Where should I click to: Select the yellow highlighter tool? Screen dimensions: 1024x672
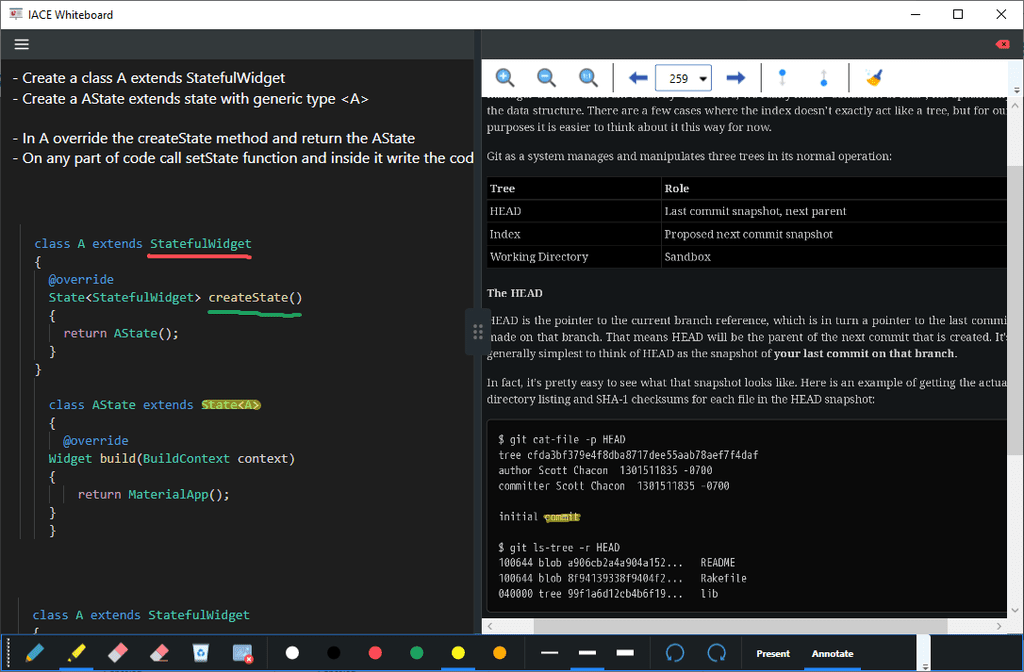pos(76,652)
